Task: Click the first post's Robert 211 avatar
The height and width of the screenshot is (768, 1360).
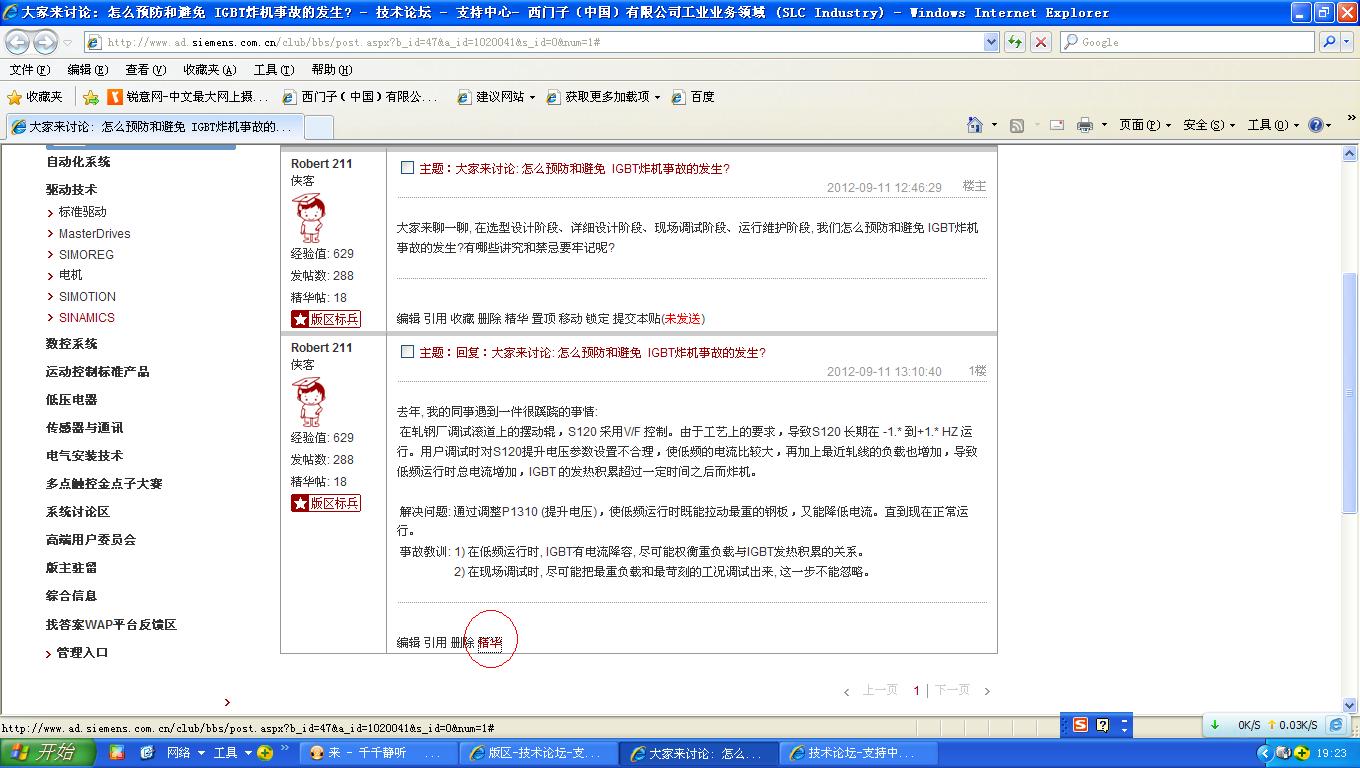Action: (x=308, y=217)
